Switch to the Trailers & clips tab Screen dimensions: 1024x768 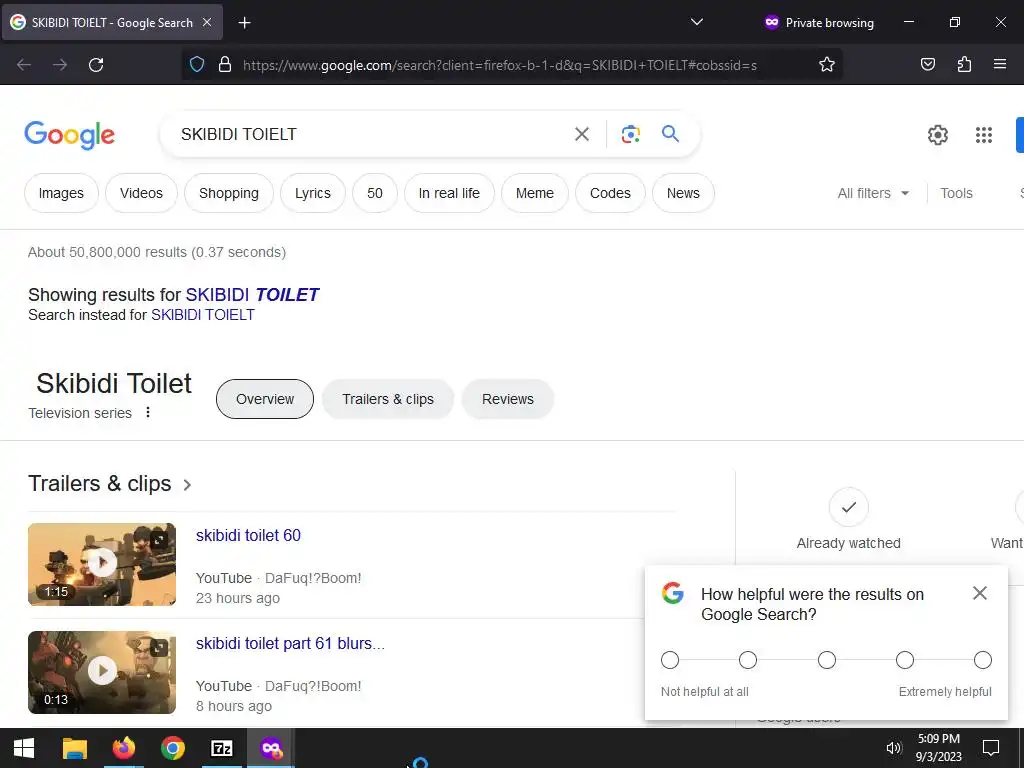pyautogui.click(x=388, y=399)
